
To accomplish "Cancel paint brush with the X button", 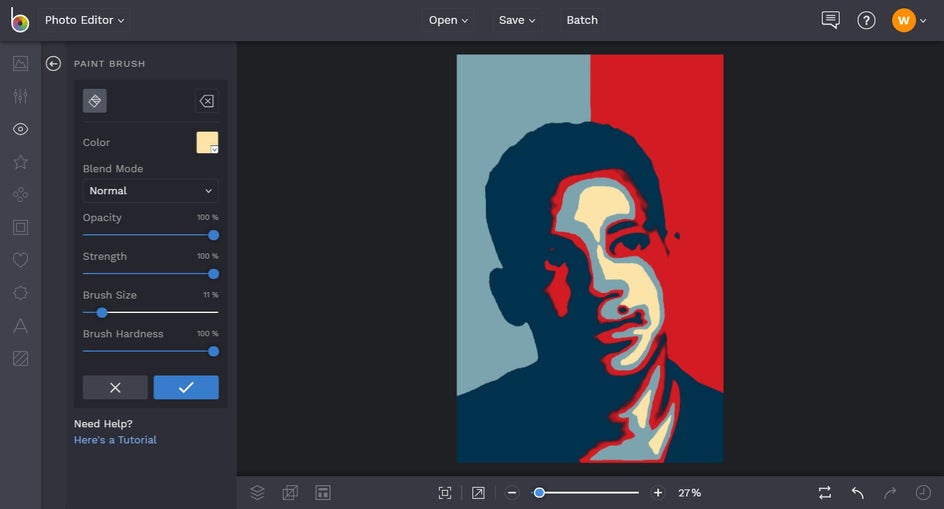I will (x=115, y=387).
